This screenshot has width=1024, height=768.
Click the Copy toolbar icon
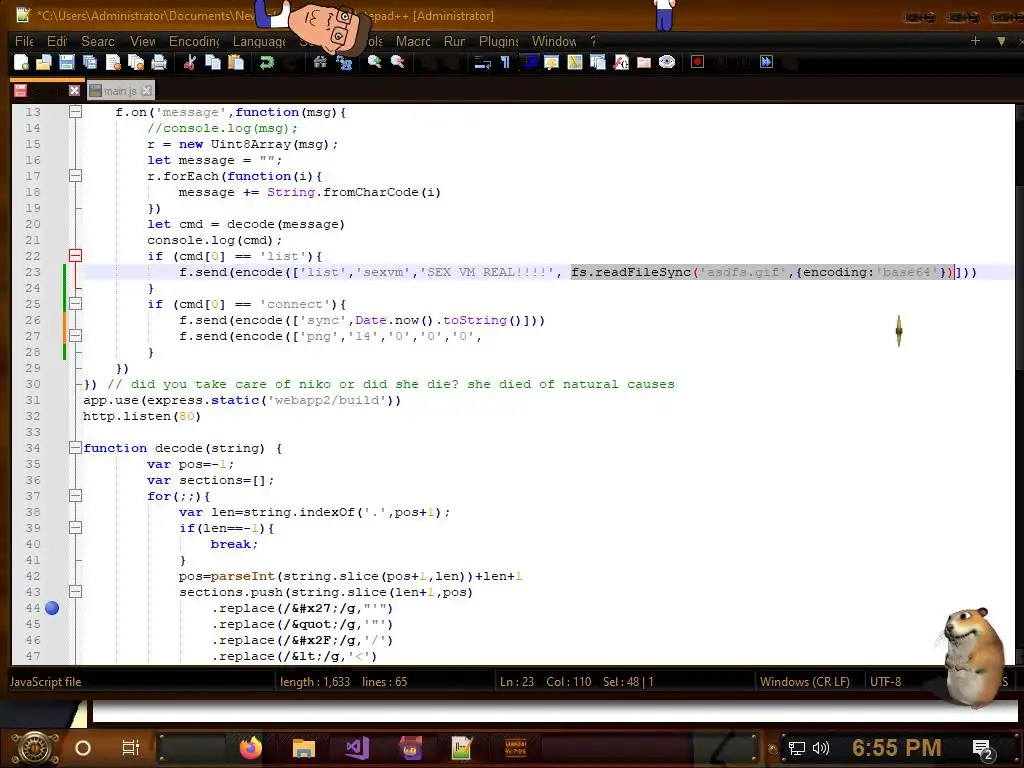tap(213, 63)
